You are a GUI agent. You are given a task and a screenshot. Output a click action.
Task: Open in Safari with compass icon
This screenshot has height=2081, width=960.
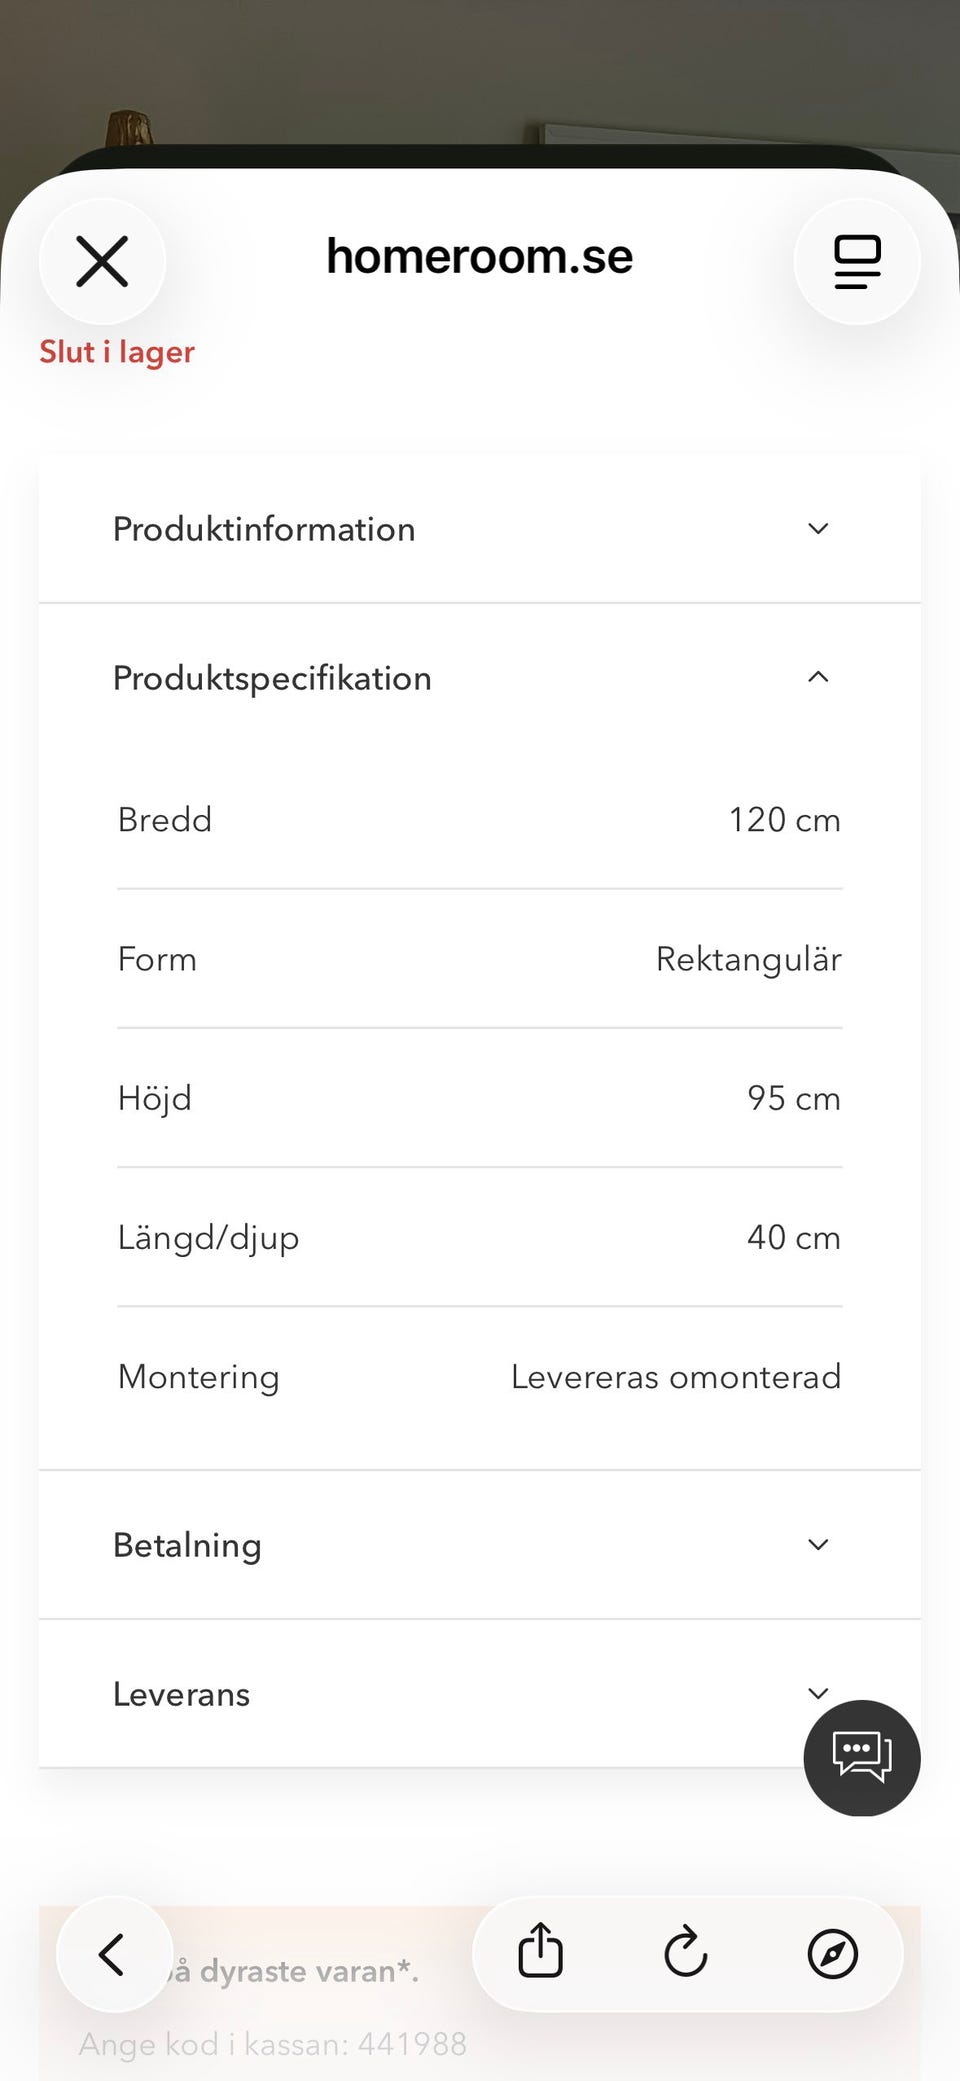point(832,1954)
